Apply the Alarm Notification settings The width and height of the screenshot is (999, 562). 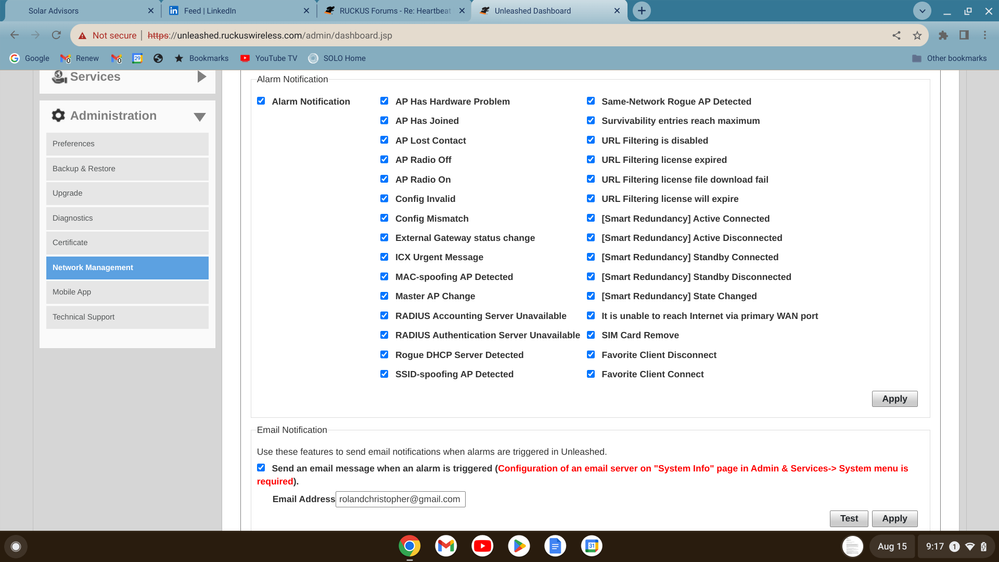895,399
